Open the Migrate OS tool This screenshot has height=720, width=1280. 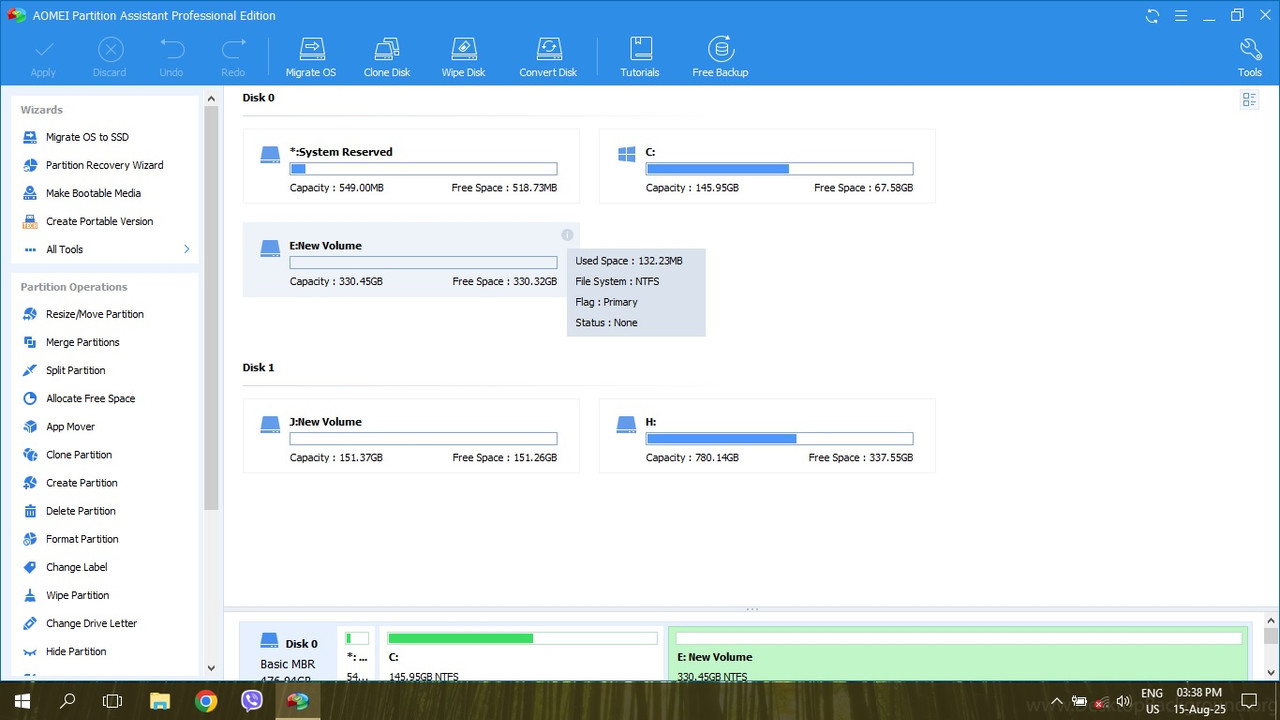[x=311, y=57]
